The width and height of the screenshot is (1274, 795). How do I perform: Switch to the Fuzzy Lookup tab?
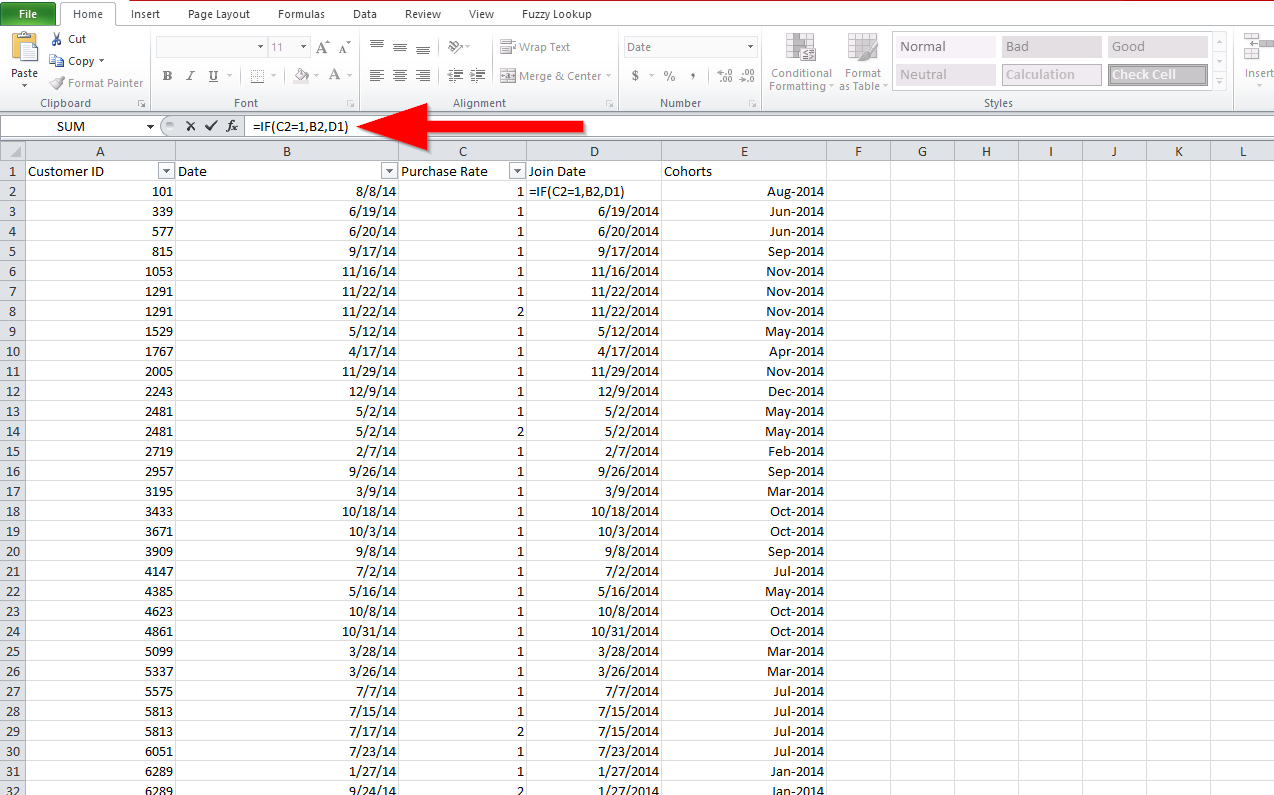click(x=556, y=14)
